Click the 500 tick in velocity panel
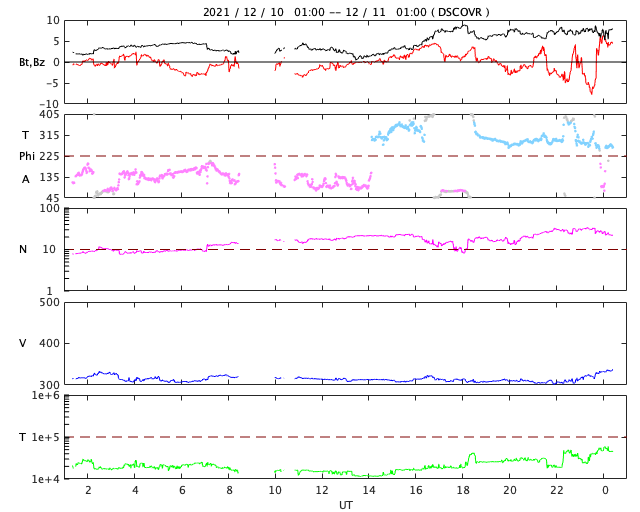 pyautogui.click(x=49, y=303)
